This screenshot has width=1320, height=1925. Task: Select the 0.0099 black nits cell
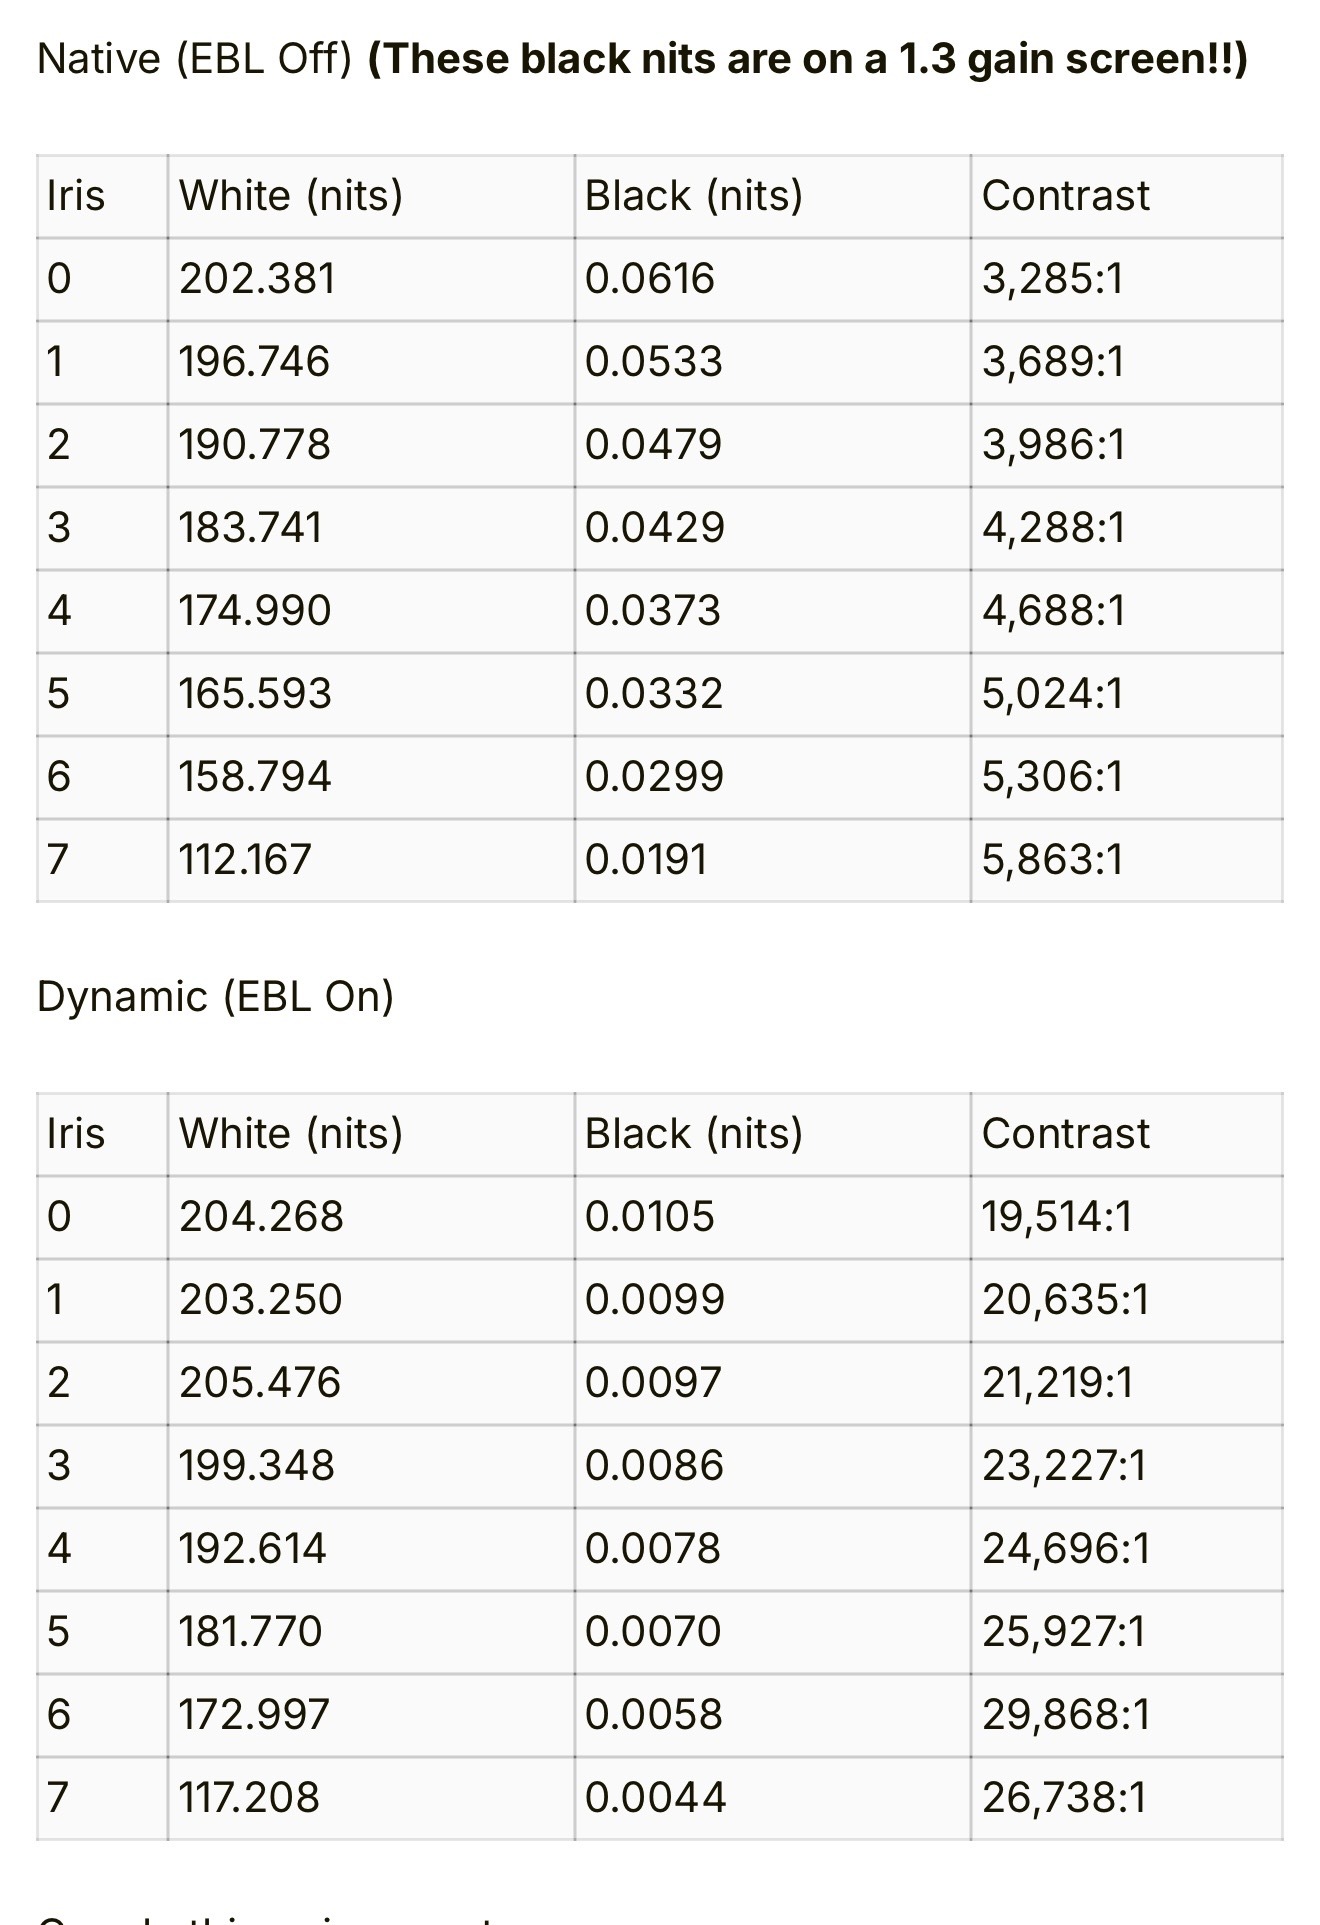[x=654, y=1300]
